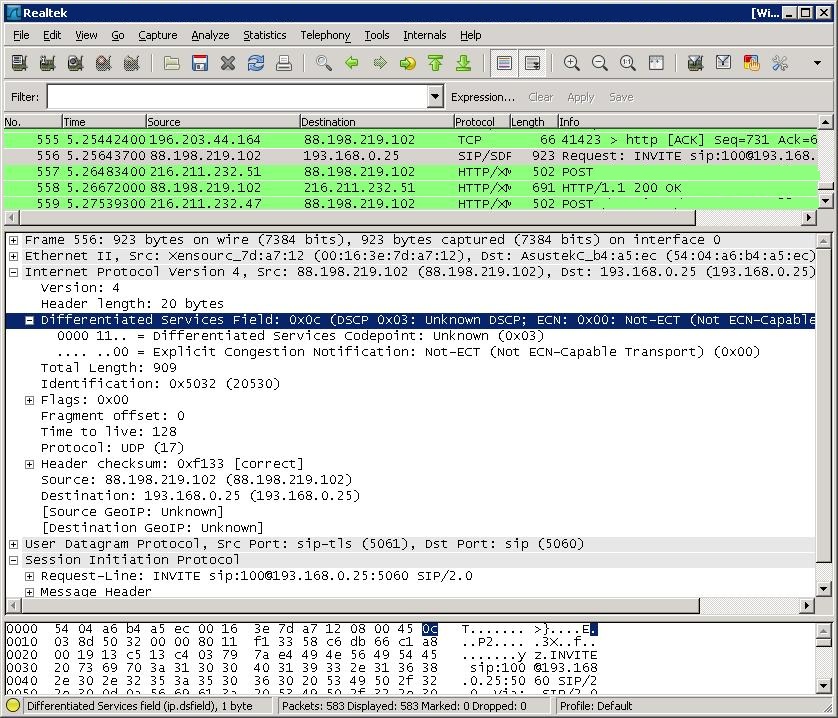Focus the display Filter input field
838x718 pixels.
point(238,97)
